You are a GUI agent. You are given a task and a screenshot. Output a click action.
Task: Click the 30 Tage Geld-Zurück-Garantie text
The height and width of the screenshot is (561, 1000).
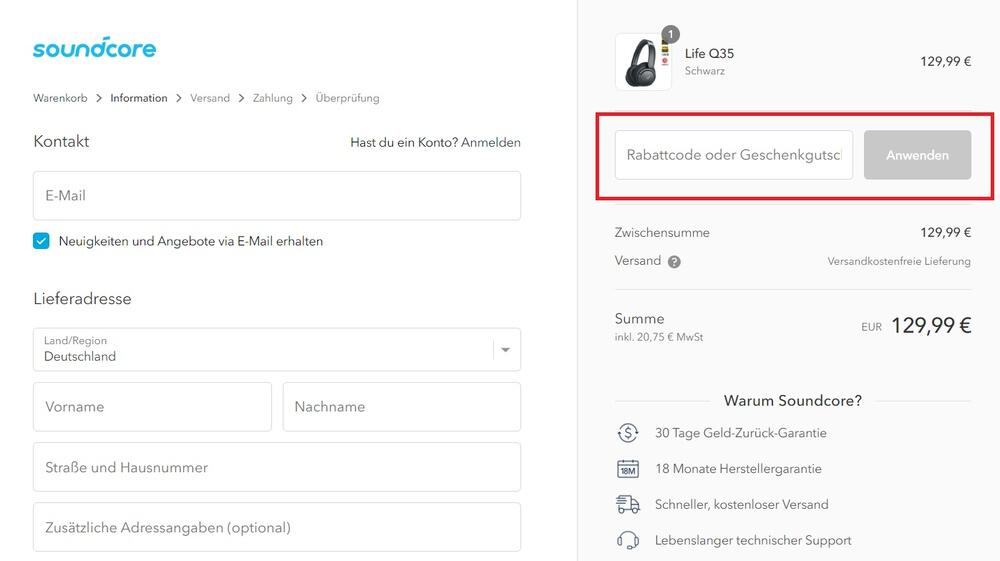point(740,433)
